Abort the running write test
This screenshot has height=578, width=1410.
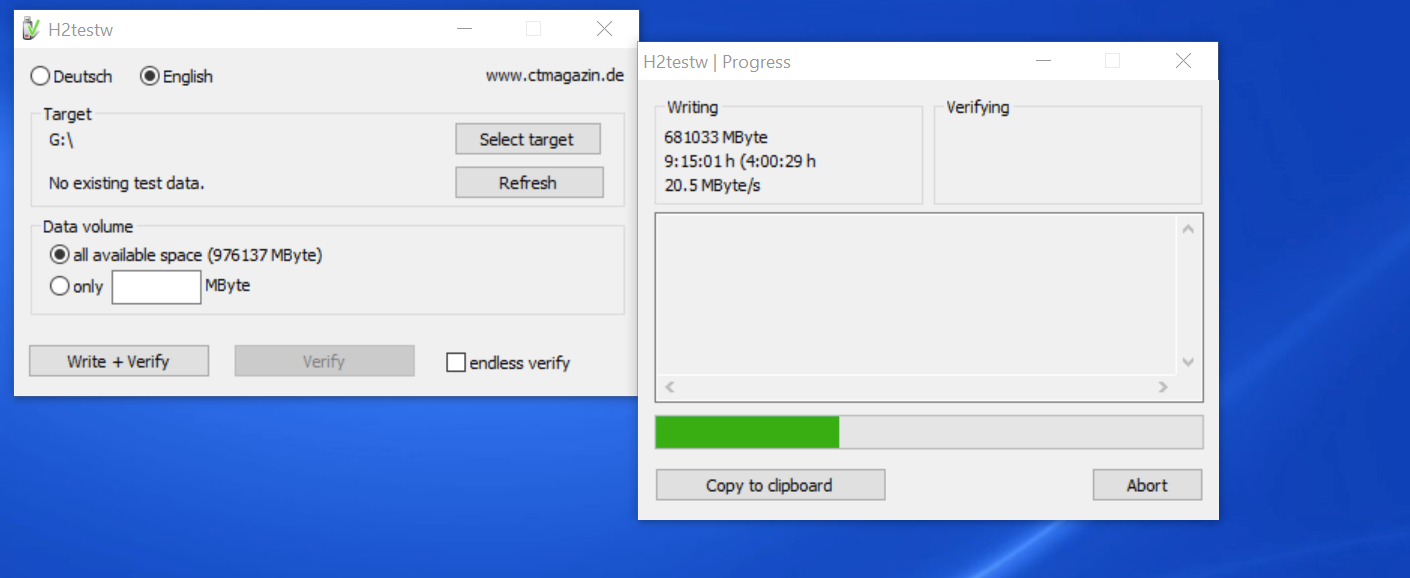click(x=1147, y=485)
